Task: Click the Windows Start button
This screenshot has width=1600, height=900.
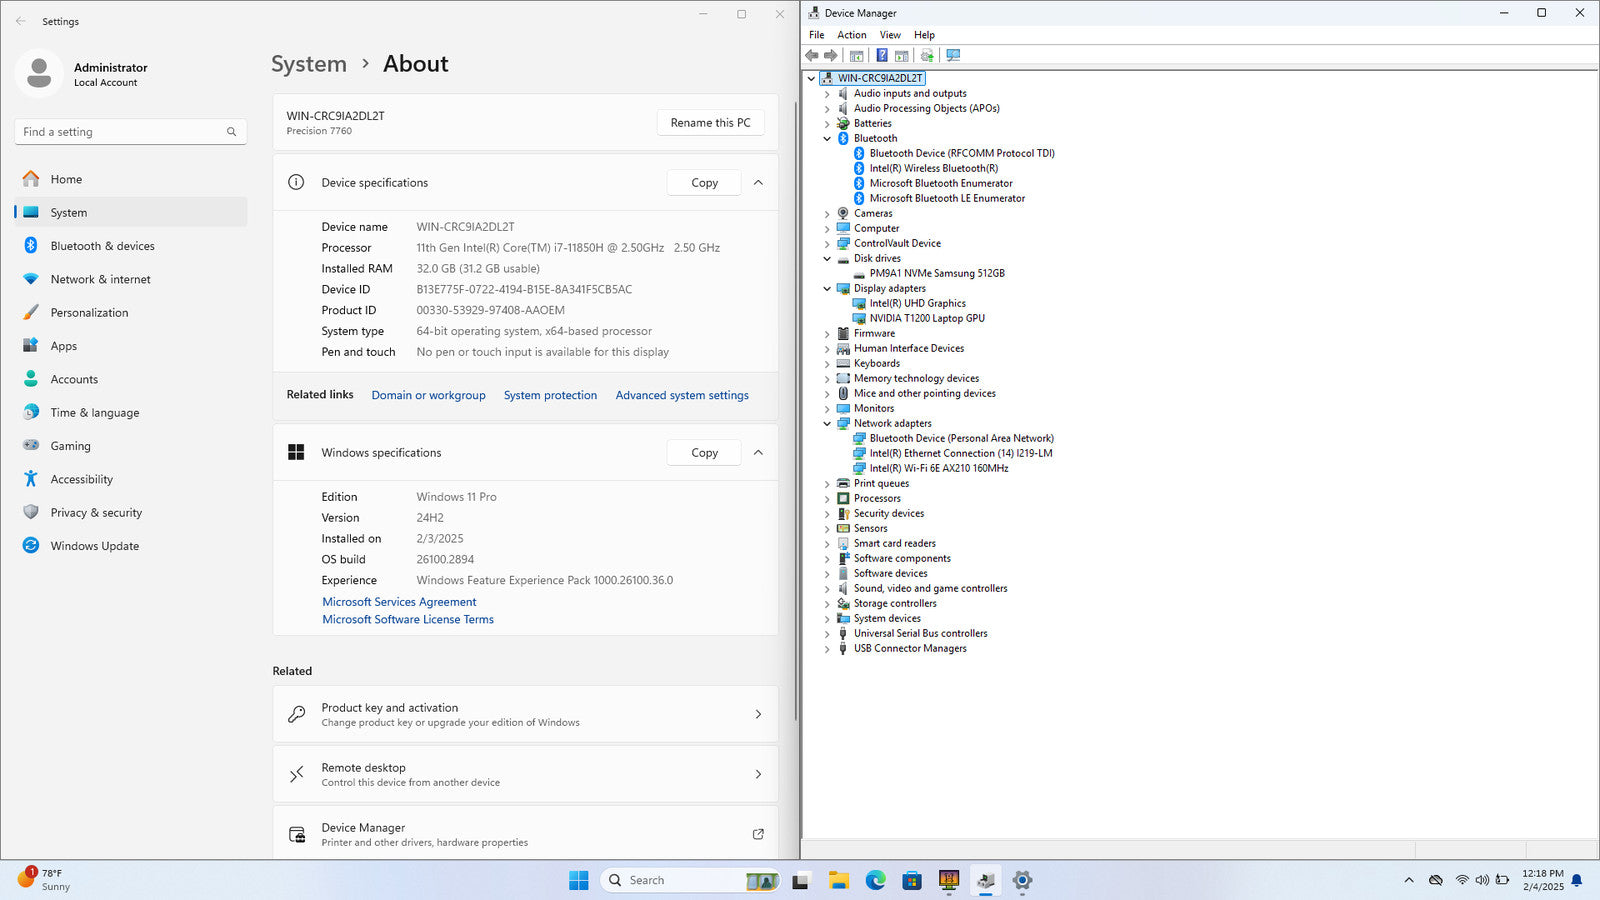Action: point(578,880)
